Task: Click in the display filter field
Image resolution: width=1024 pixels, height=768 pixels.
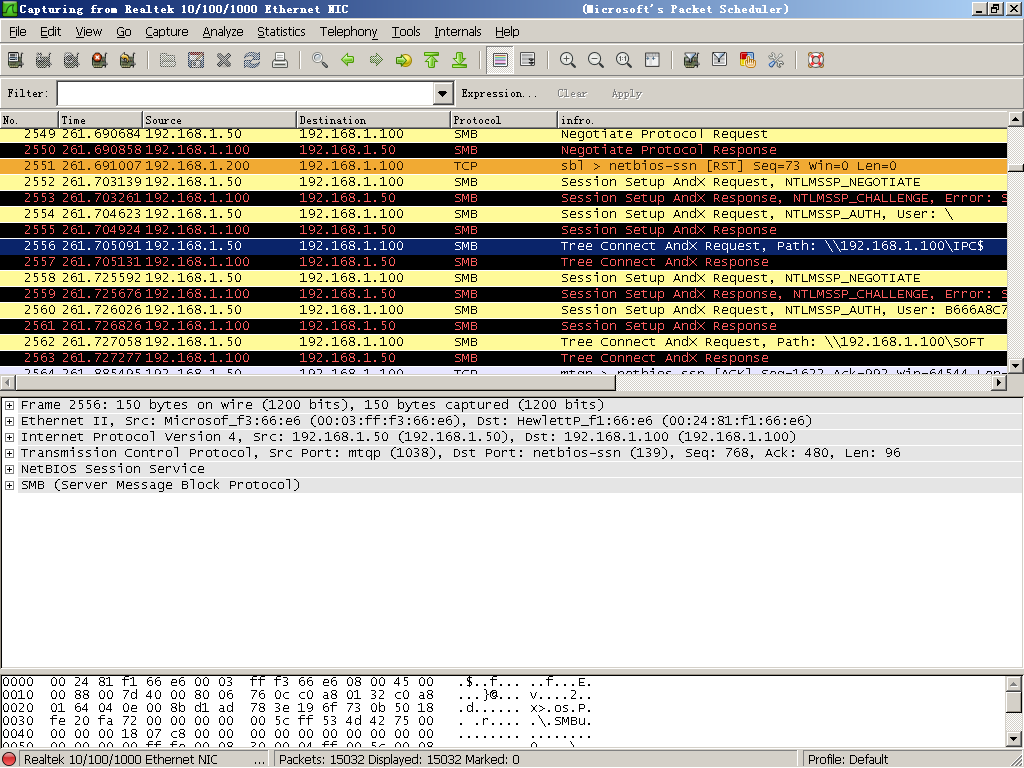Action: pyautogui.click(x=245, y=94)
